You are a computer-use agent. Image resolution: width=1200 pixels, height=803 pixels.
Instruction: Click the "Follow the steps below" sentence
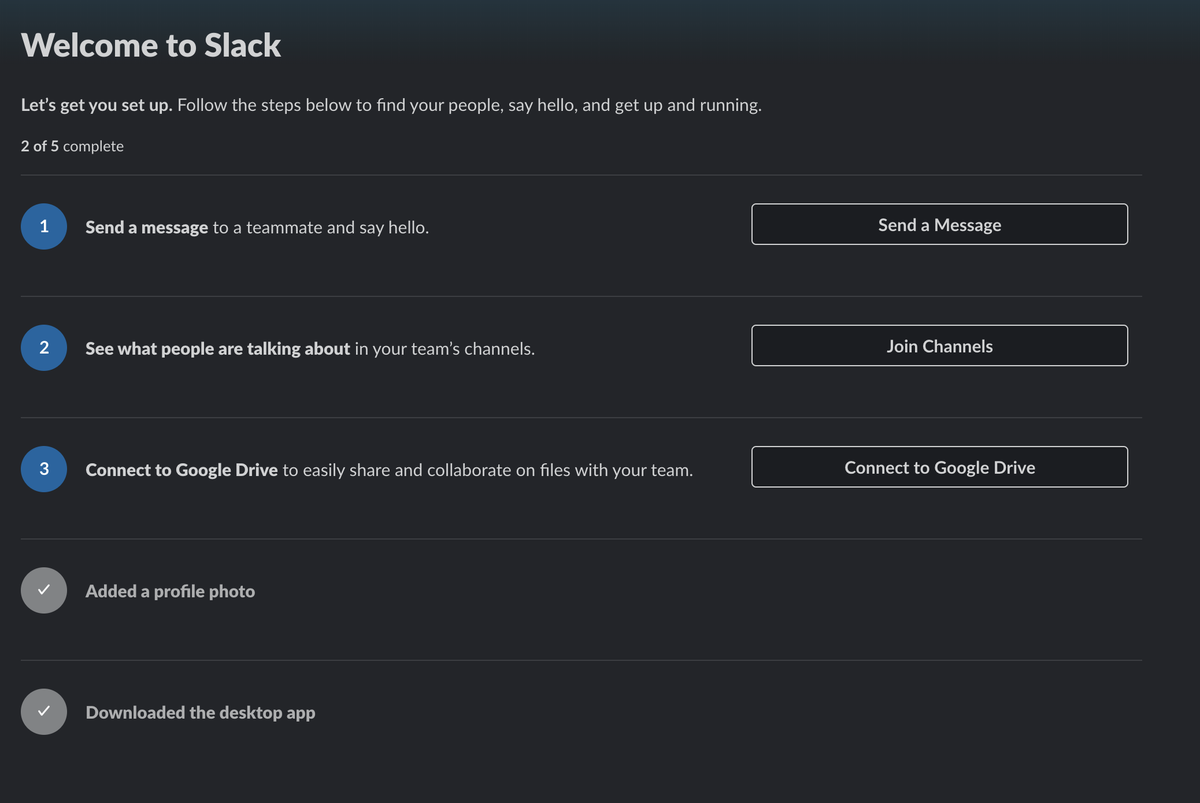coord(469,105)
